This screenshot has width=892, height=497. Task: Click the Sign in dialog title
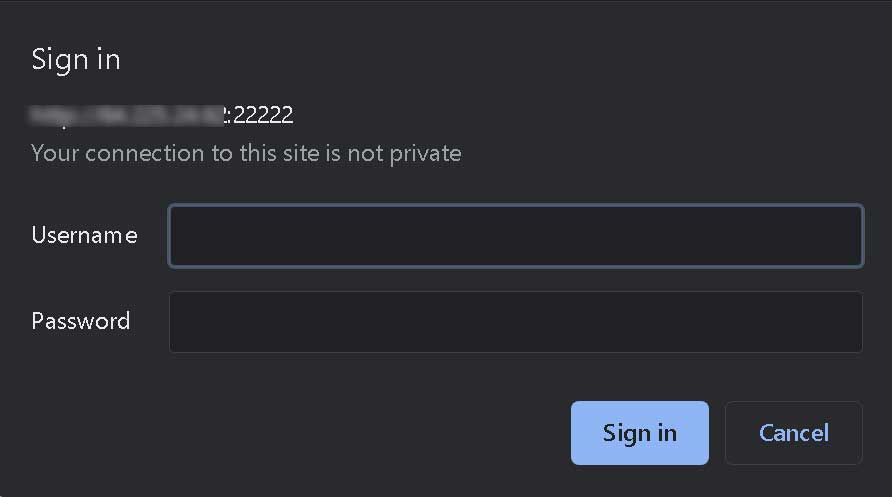pyautogui.click(x=76, y=59)
